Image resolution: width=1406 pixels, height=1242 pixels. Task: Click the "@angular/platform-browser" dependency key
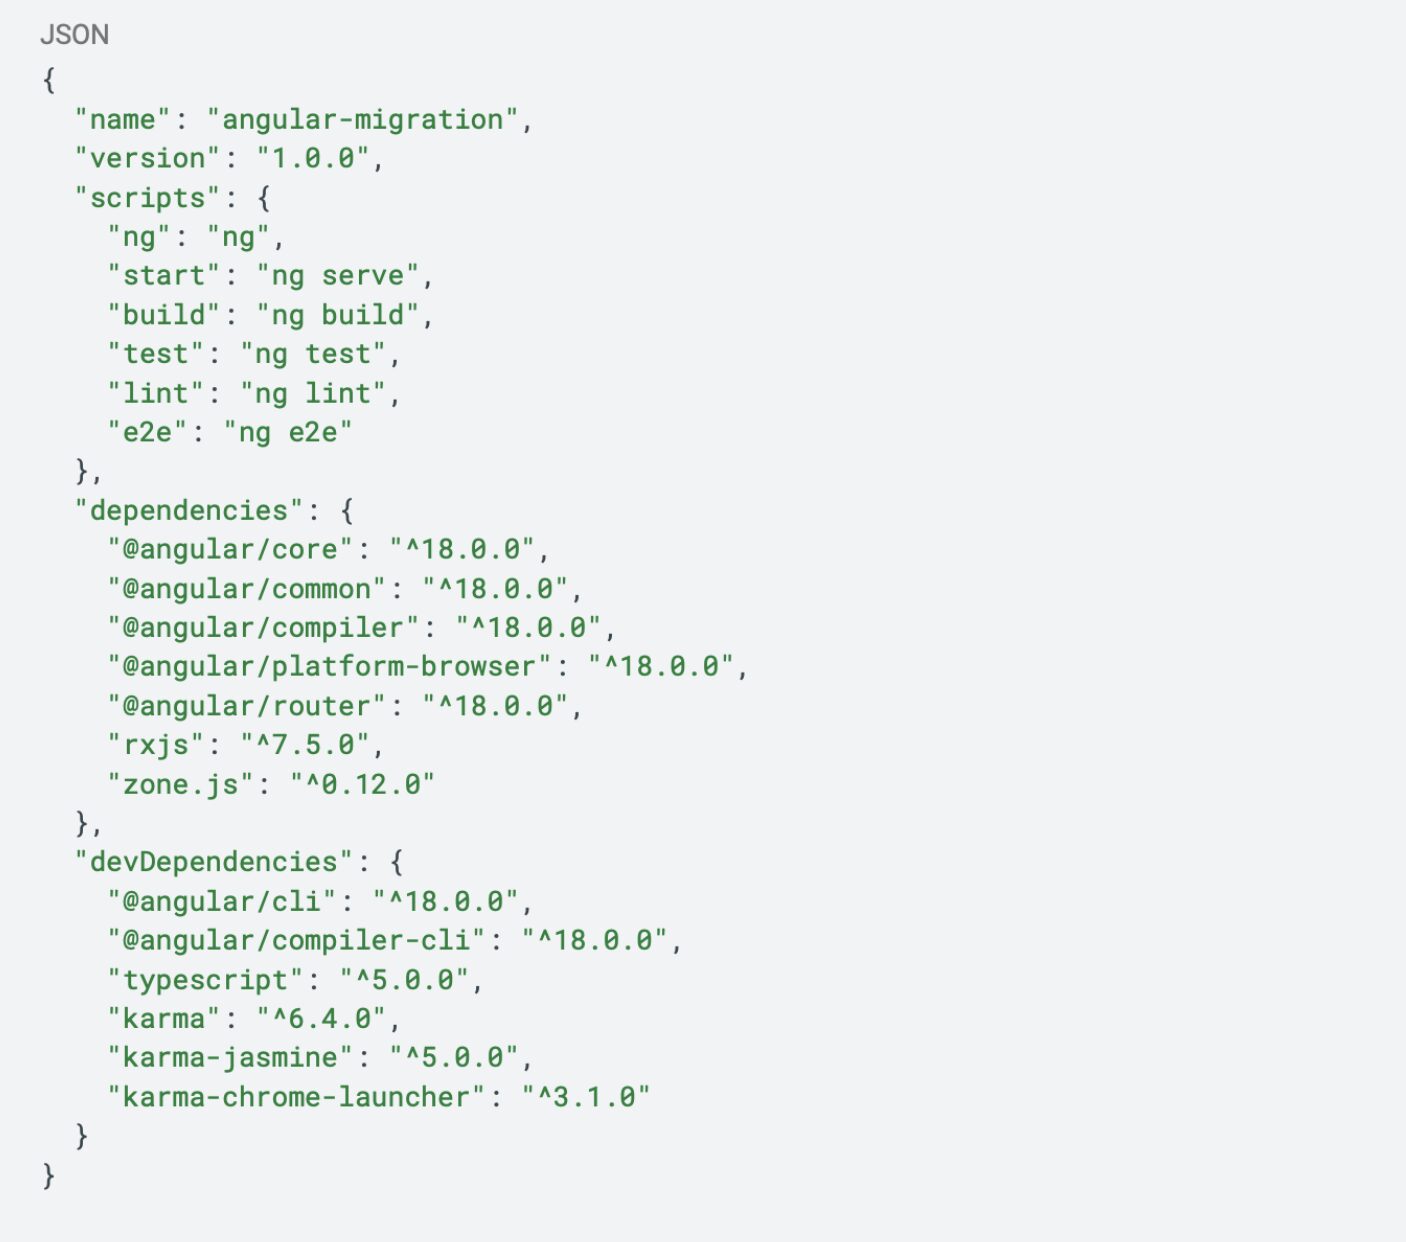(x=329, y=667)
